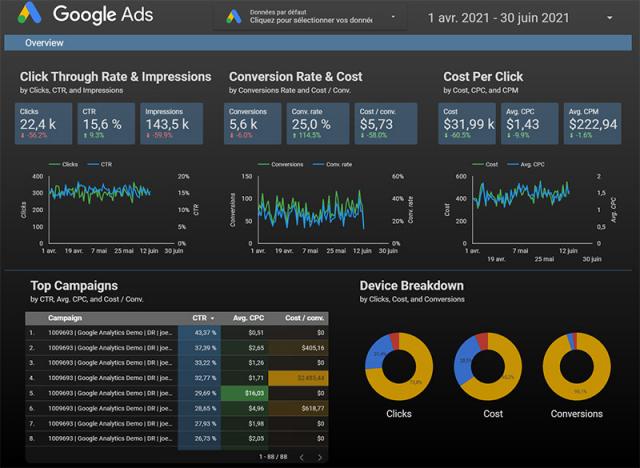This screenshot has height=468, width=640.
Task: Click the Cost $31,99 k scorecard
Action: coord(467,123)
